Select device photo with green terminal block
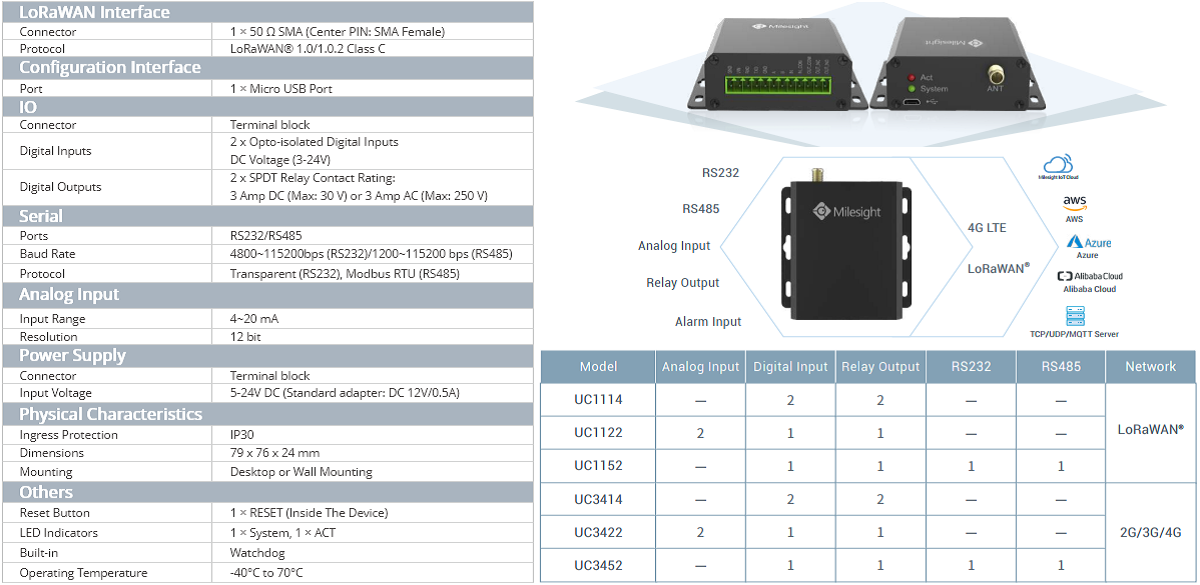This screenshot has height=585, width=1200. point(777,63)
